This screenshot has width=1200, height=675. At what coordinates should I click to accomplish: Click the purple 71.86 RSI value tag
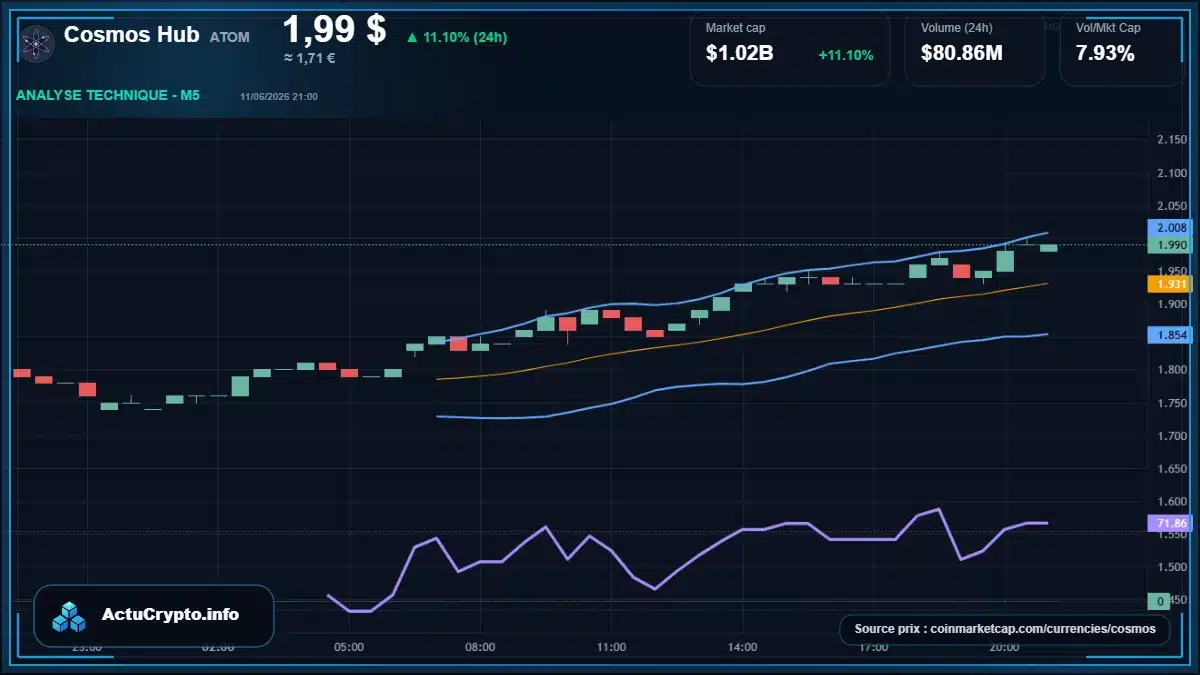[1169, 523]
